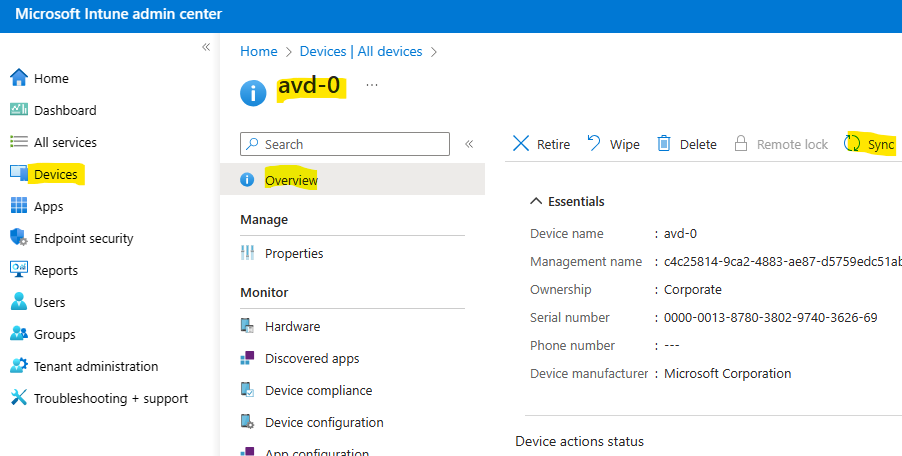The height and width of the screenshot is (456, 902).
Task: Click the Home house icon in sidebar
Action: 19,78
